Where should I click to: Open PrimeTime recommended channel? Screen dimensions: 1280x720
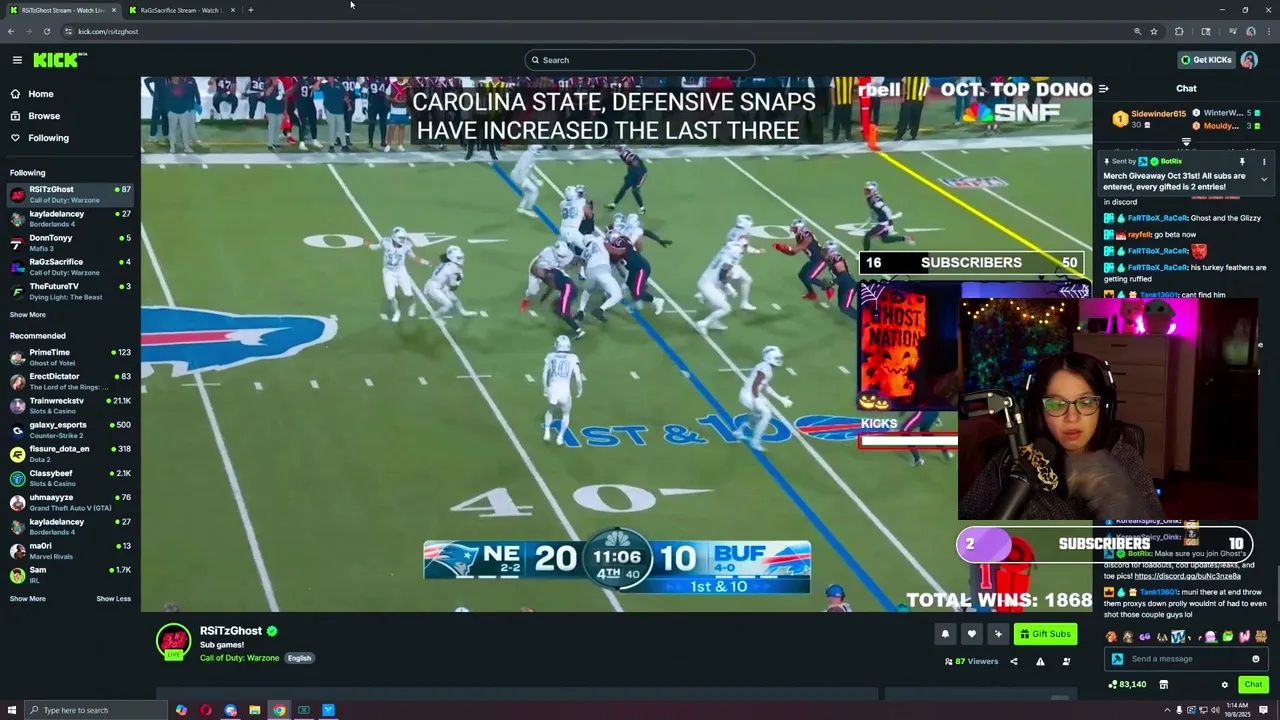pyautogui.click(x=70, y=357)
